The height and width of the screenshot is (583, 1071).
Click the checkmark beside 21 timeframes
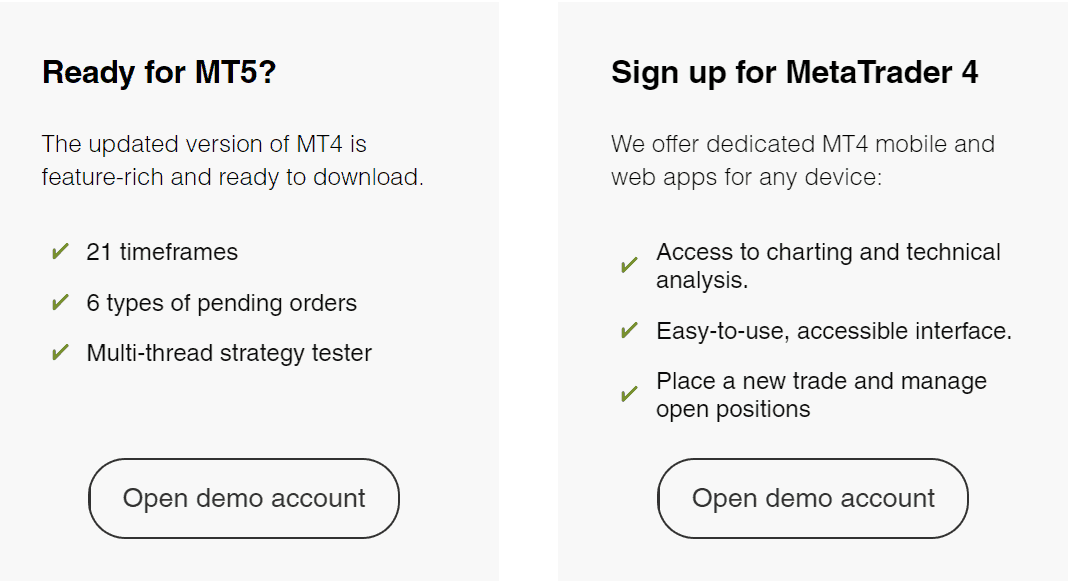point(60,251)
